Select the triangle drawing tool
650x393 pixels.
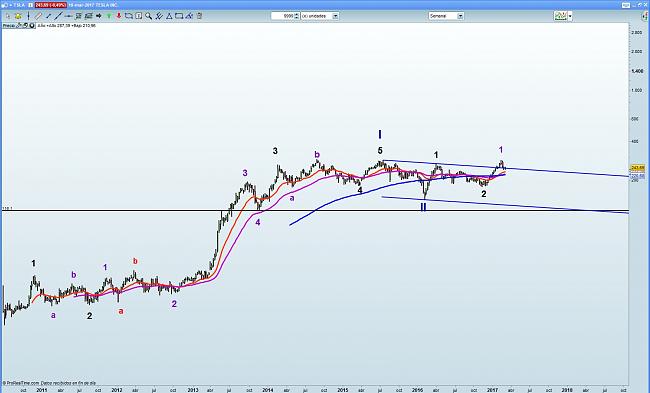point(169,16)
